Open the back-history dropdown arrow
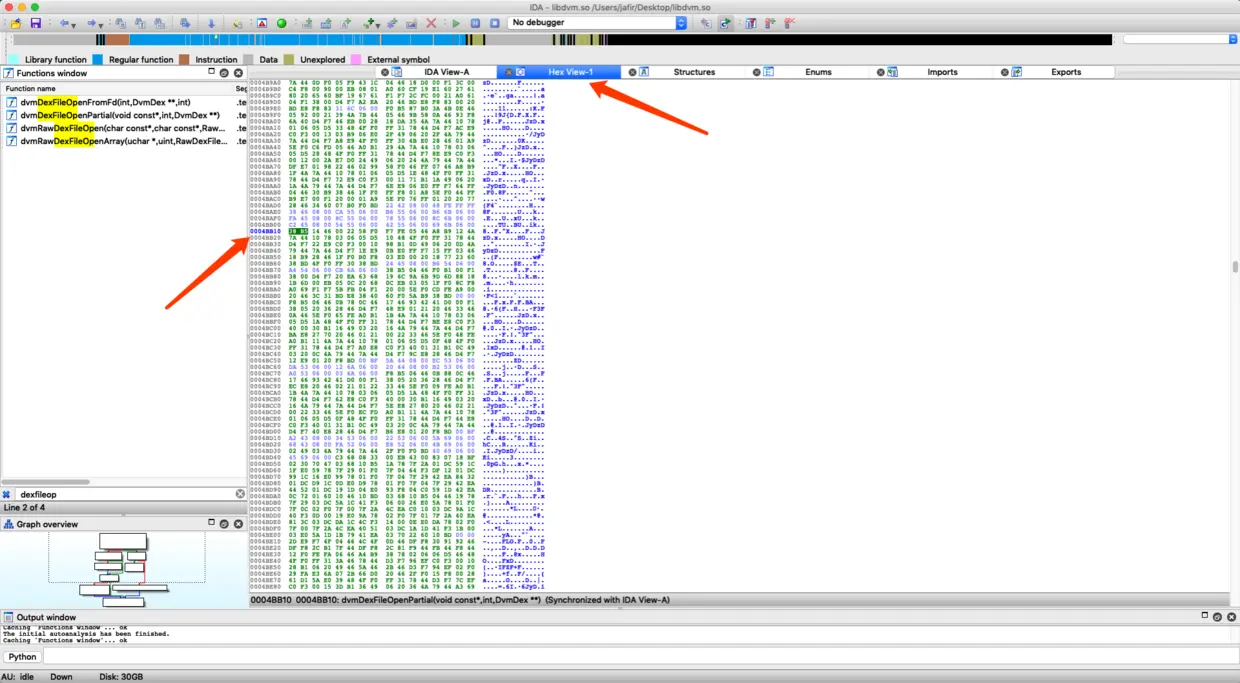The image size is (1240, 683). [74, 24]
